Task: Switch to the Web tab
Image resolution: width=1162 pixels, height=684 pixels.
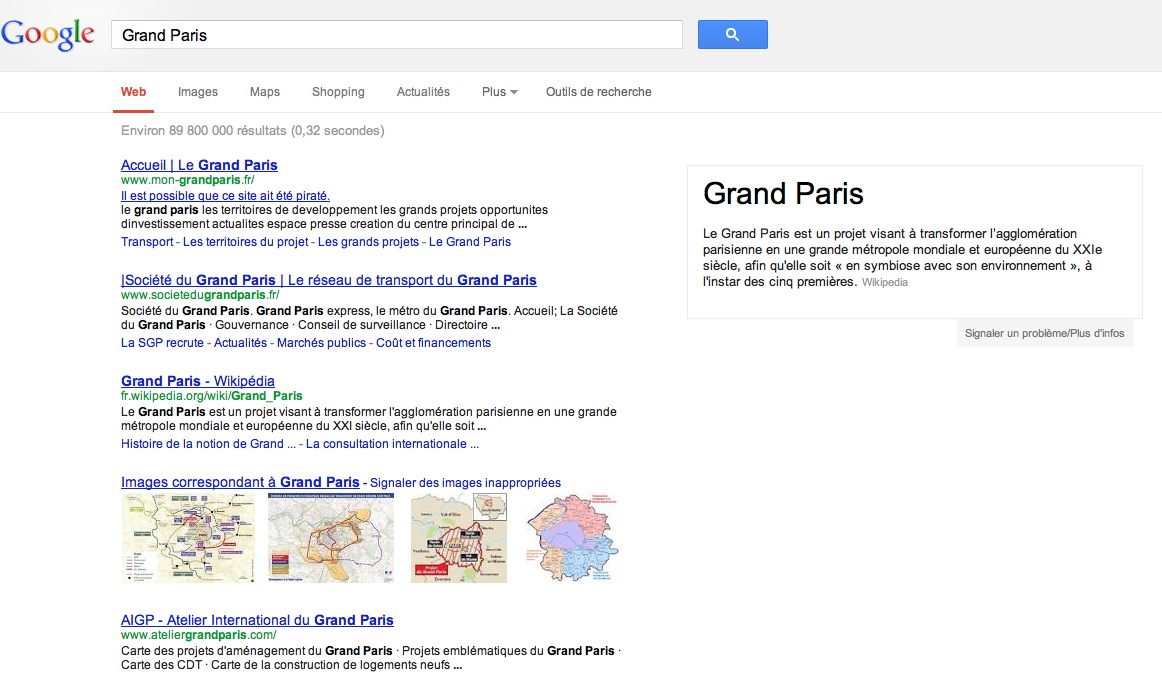Action: [x=133, y=92]
